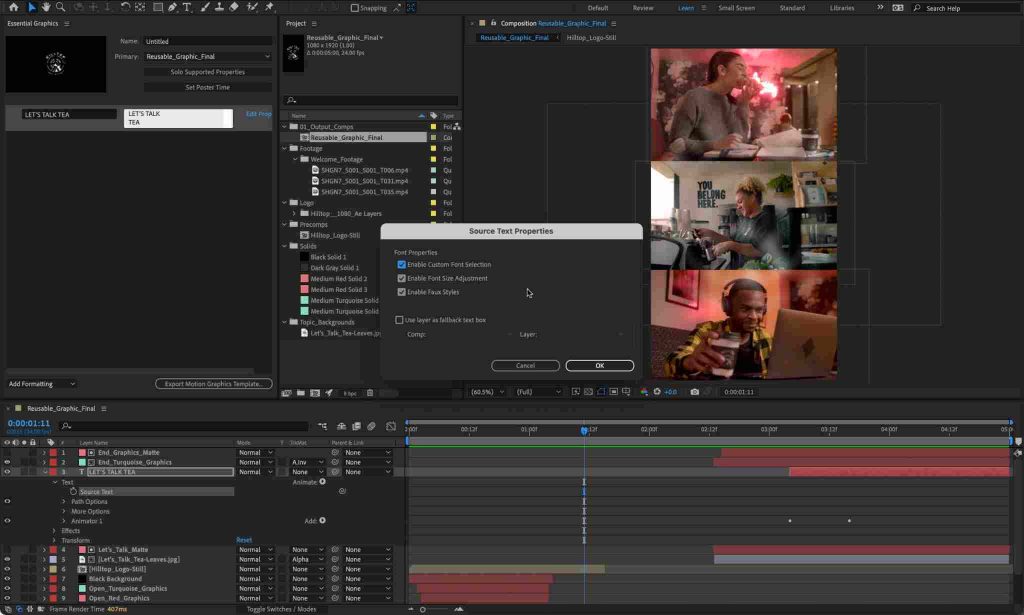The image size is (1024, 615).
Task: Hide the End_Turquoise_Graphics layer eye
Action: pos(7,462)
